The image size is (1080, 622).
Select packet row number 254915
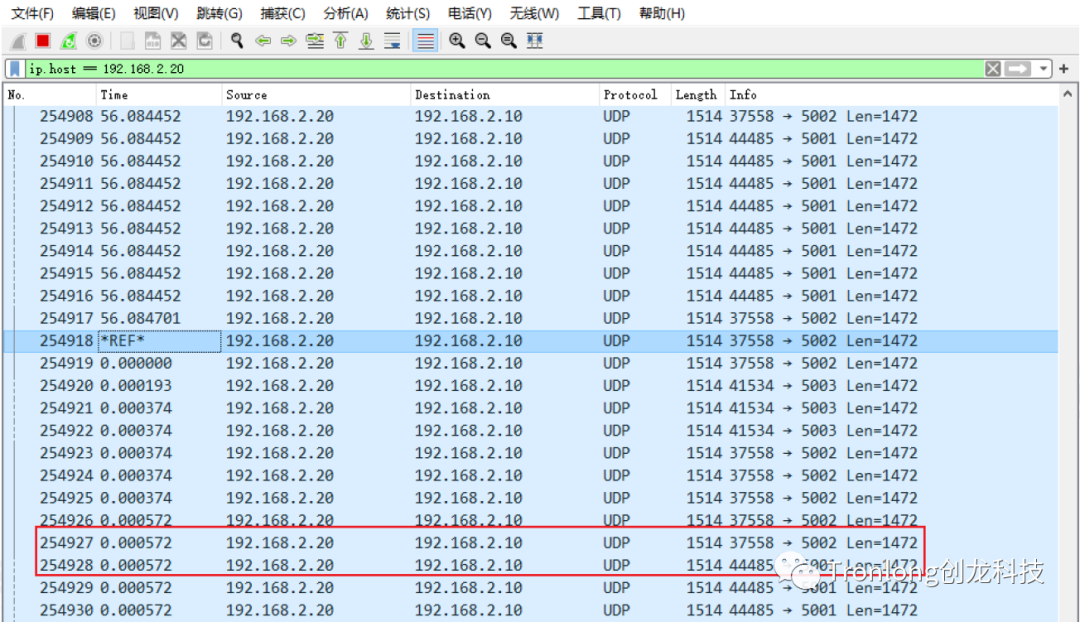(531, 273)
